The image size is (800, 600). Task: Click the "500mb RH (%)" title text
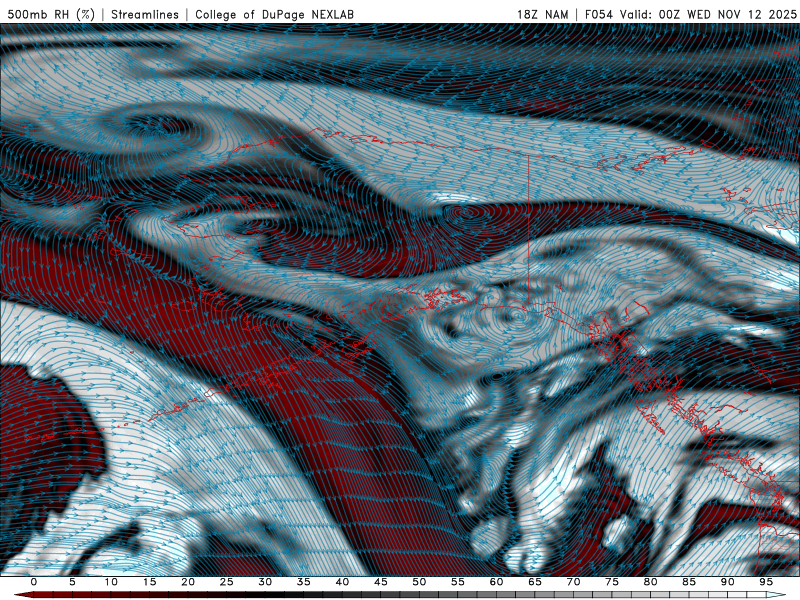coord(51,14)
